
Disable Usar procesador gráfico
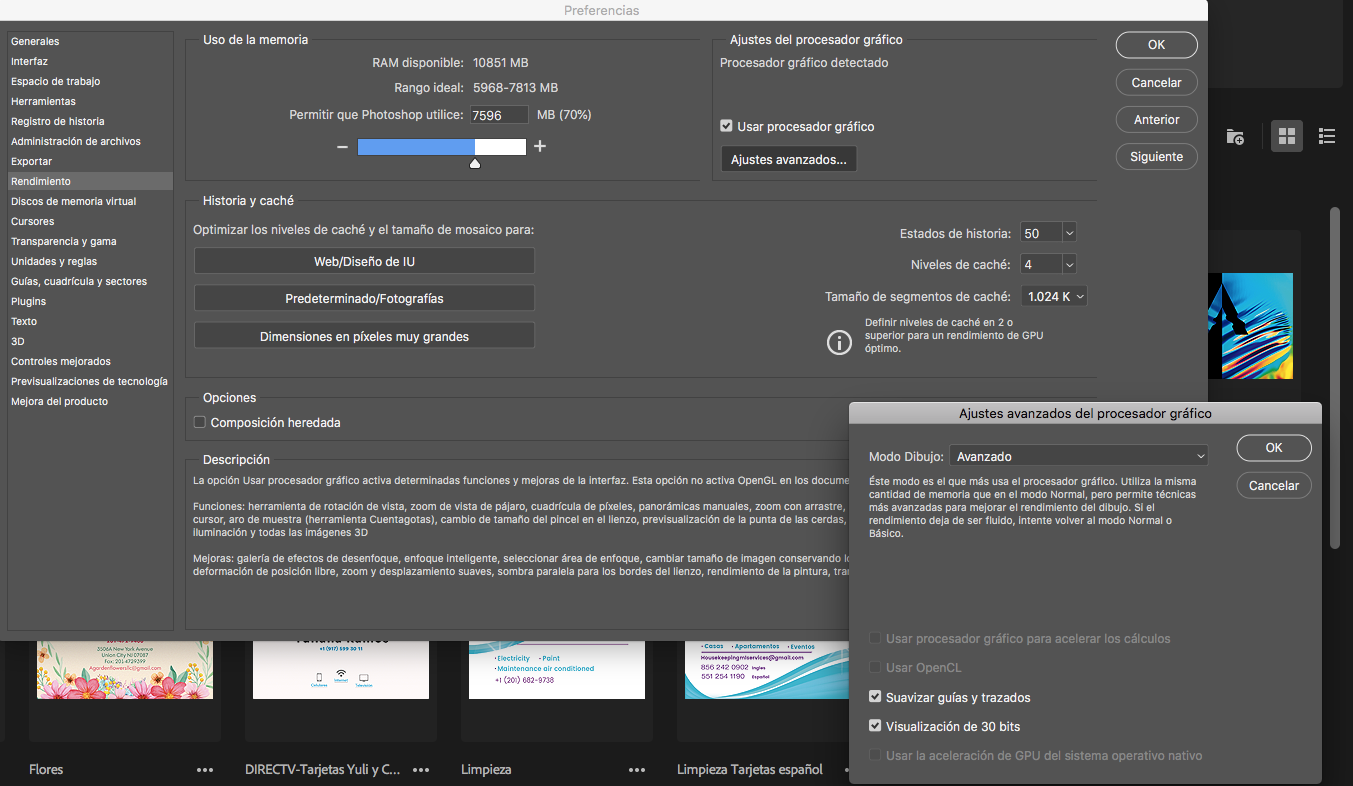tap(725, 126)
